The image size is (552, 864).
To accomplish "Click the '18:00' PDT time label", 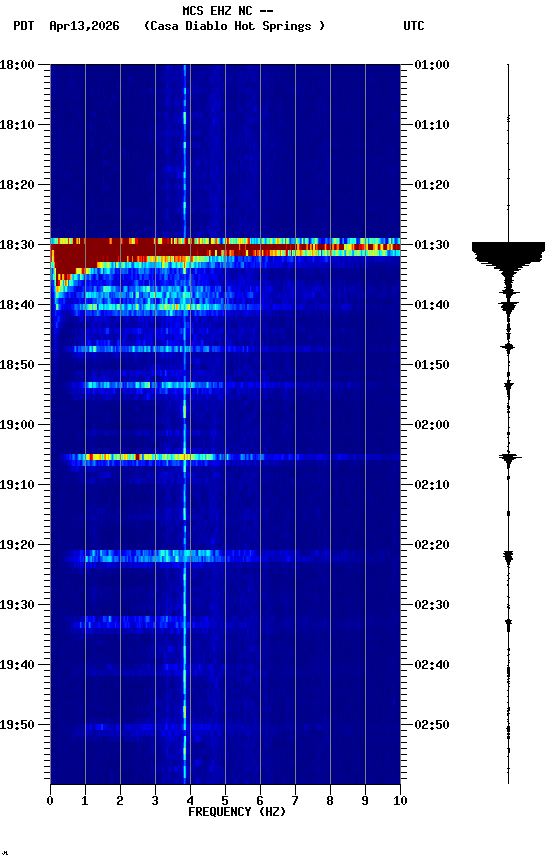I will pos(17,64).
